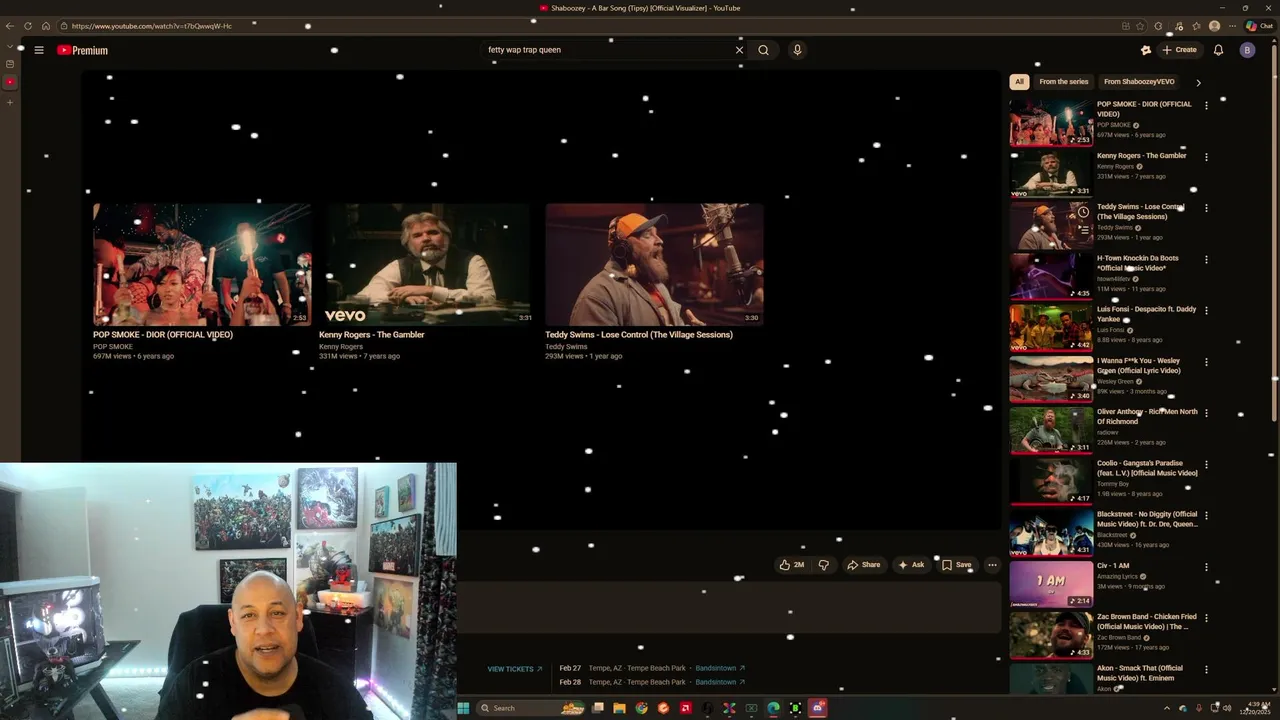Expand the vertical tabs chevron
The width and height of the screenshot is (1280, 720).
(x=10, y=46)
